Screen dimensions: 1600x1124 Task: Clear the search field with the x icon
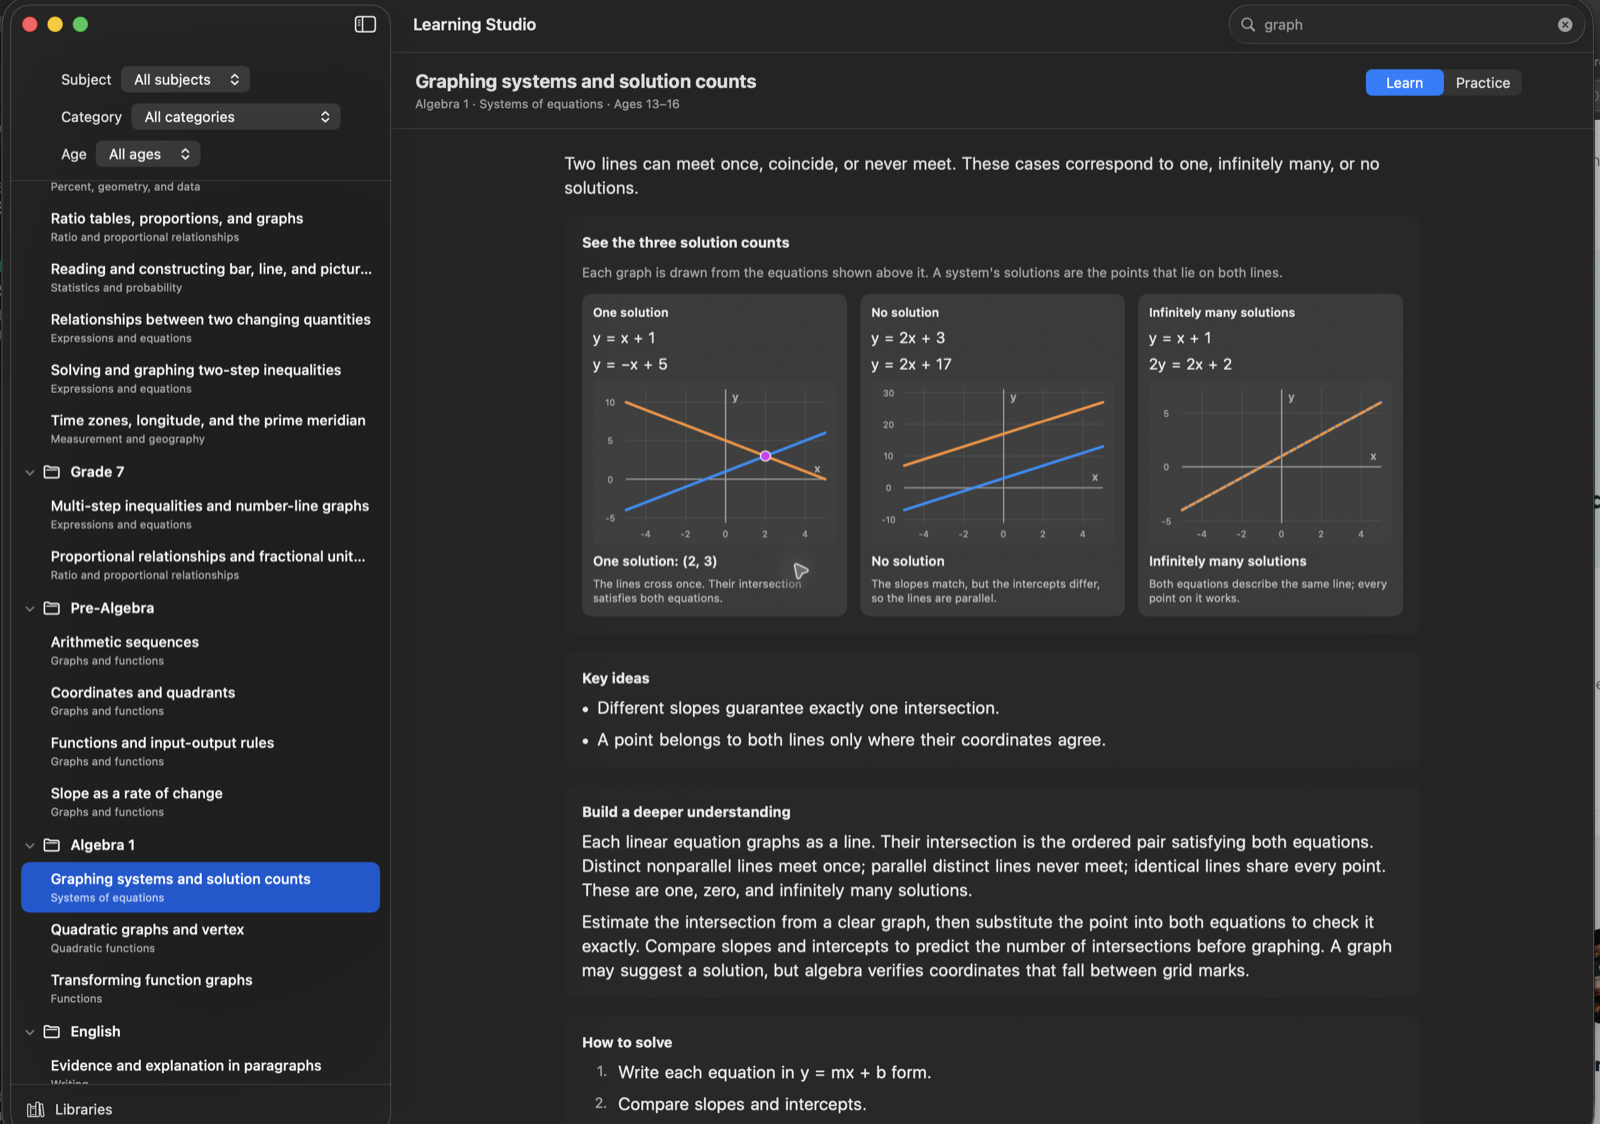1565,25
